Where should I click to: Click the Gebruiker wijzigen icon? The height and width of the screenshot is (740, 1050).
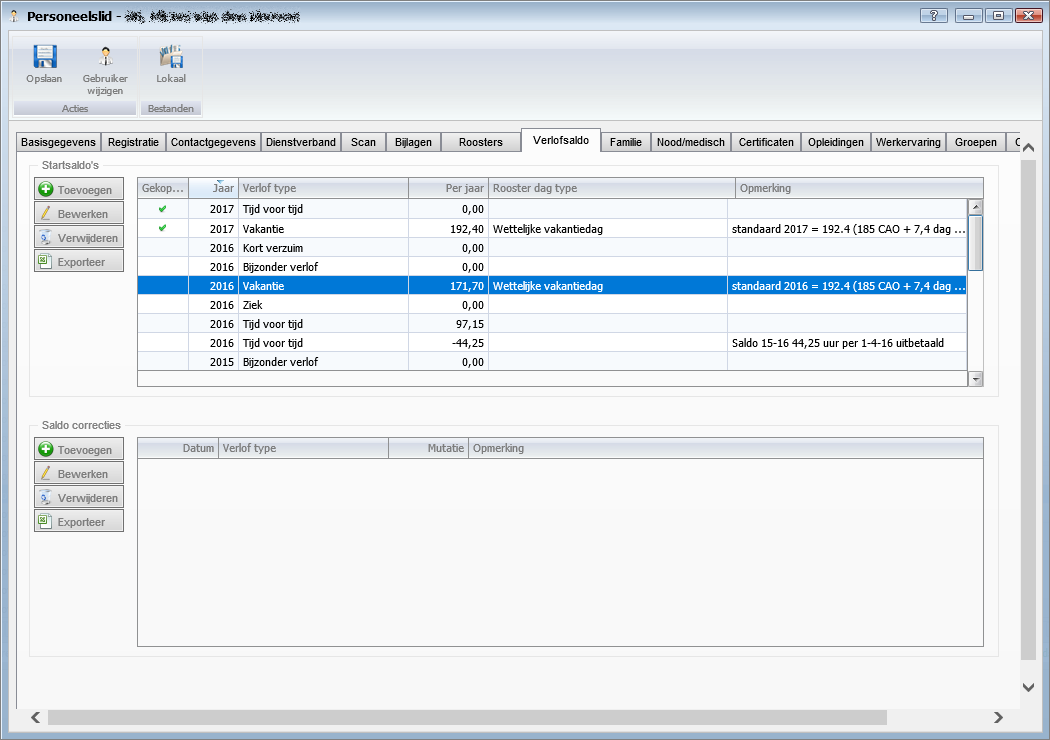pos(105,58)
